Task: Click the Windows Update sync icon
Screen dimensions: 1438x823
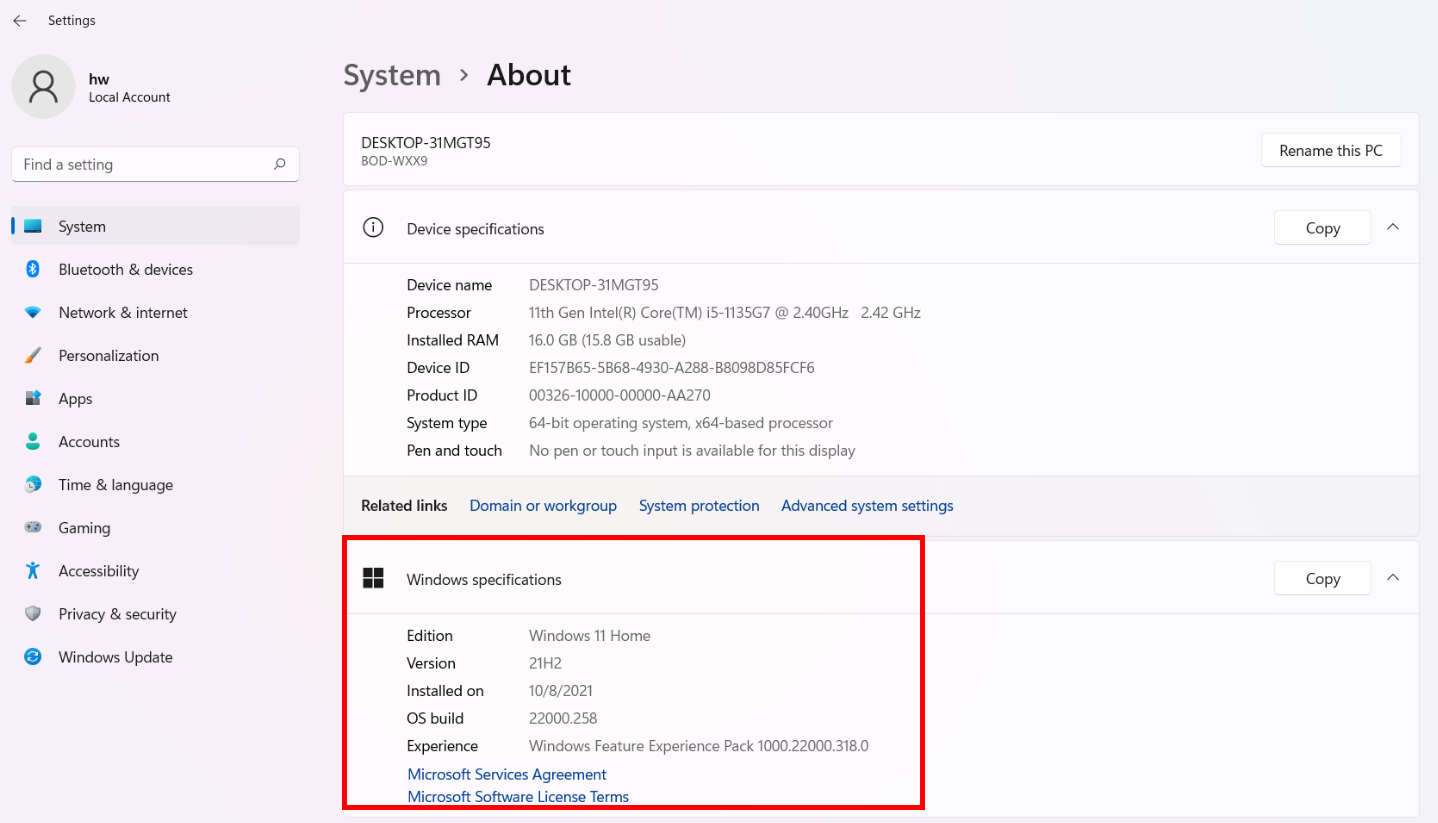Action: tap(33, 656)
